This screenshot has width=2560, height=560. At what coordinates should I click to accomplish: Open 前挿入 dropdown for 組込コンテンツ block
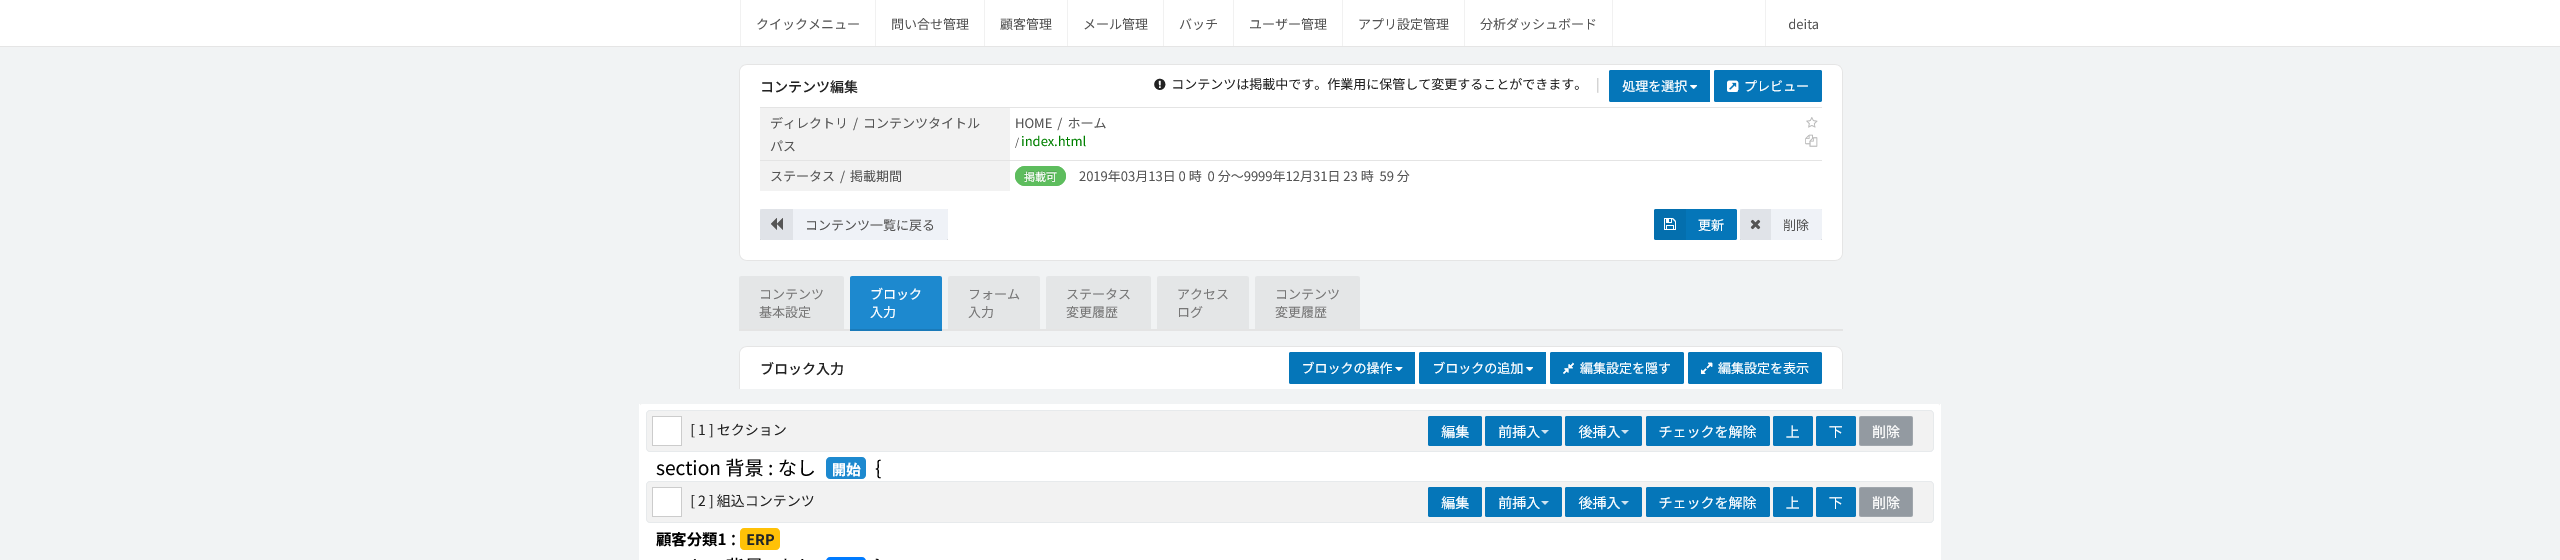1523,502
